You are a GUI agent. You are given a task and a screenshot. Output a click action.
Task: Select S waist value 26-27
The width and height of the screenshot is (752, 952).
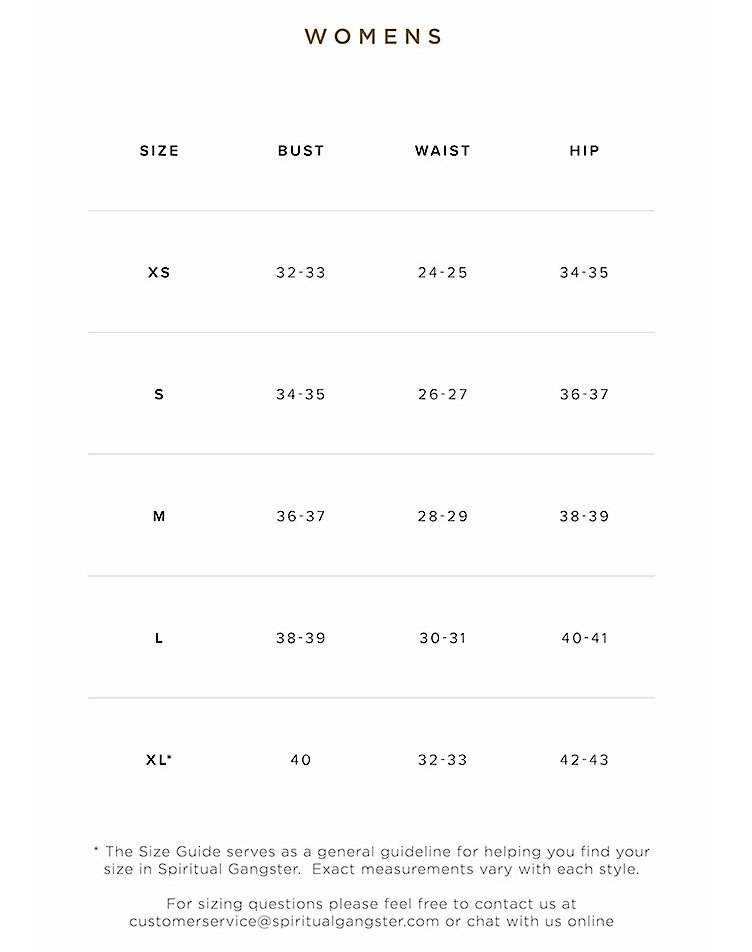pos(442,395)
